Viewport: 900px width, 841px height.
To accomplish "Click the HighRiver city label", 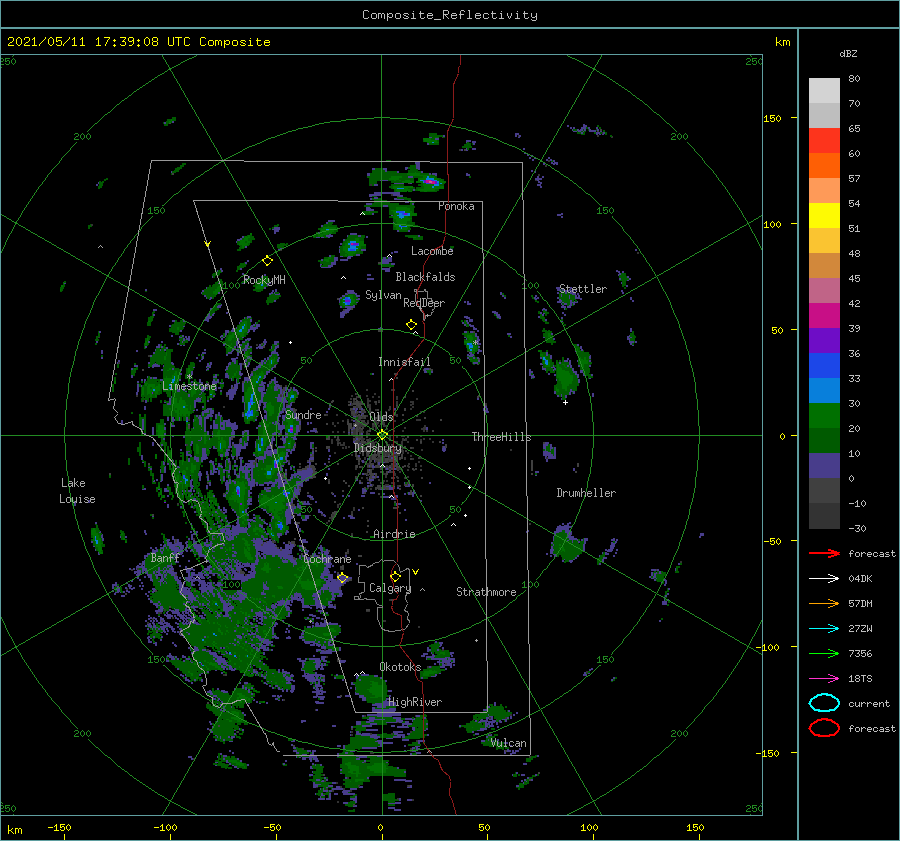I will [x=415, y=702].
